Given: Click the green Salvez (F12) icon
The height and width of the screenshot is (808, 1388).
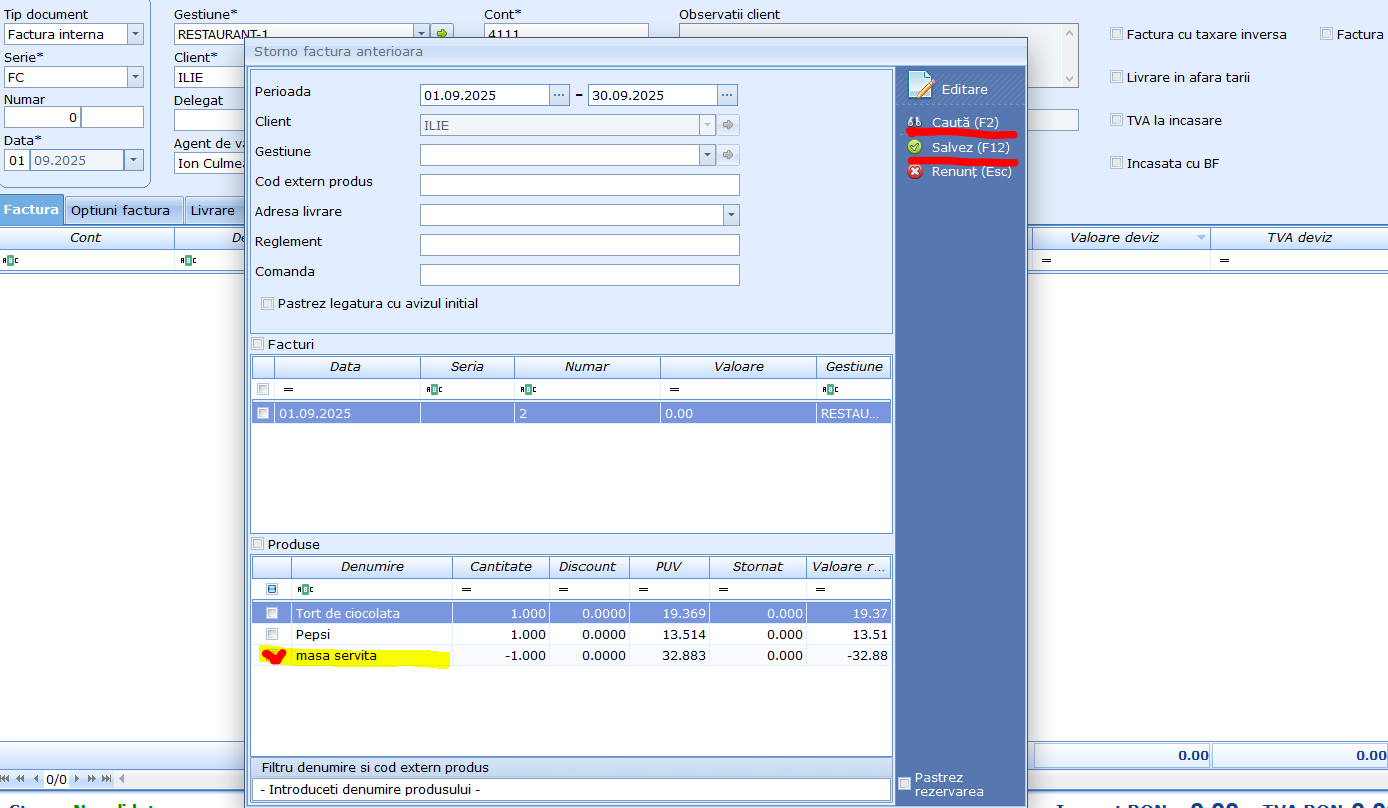Looking at the screenshot, I should 914,147.
